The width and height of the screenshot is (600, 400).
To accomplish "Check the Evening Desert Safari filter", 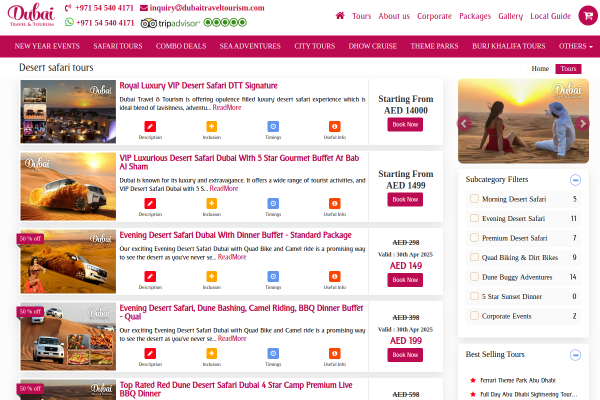I will pos(474,218).
